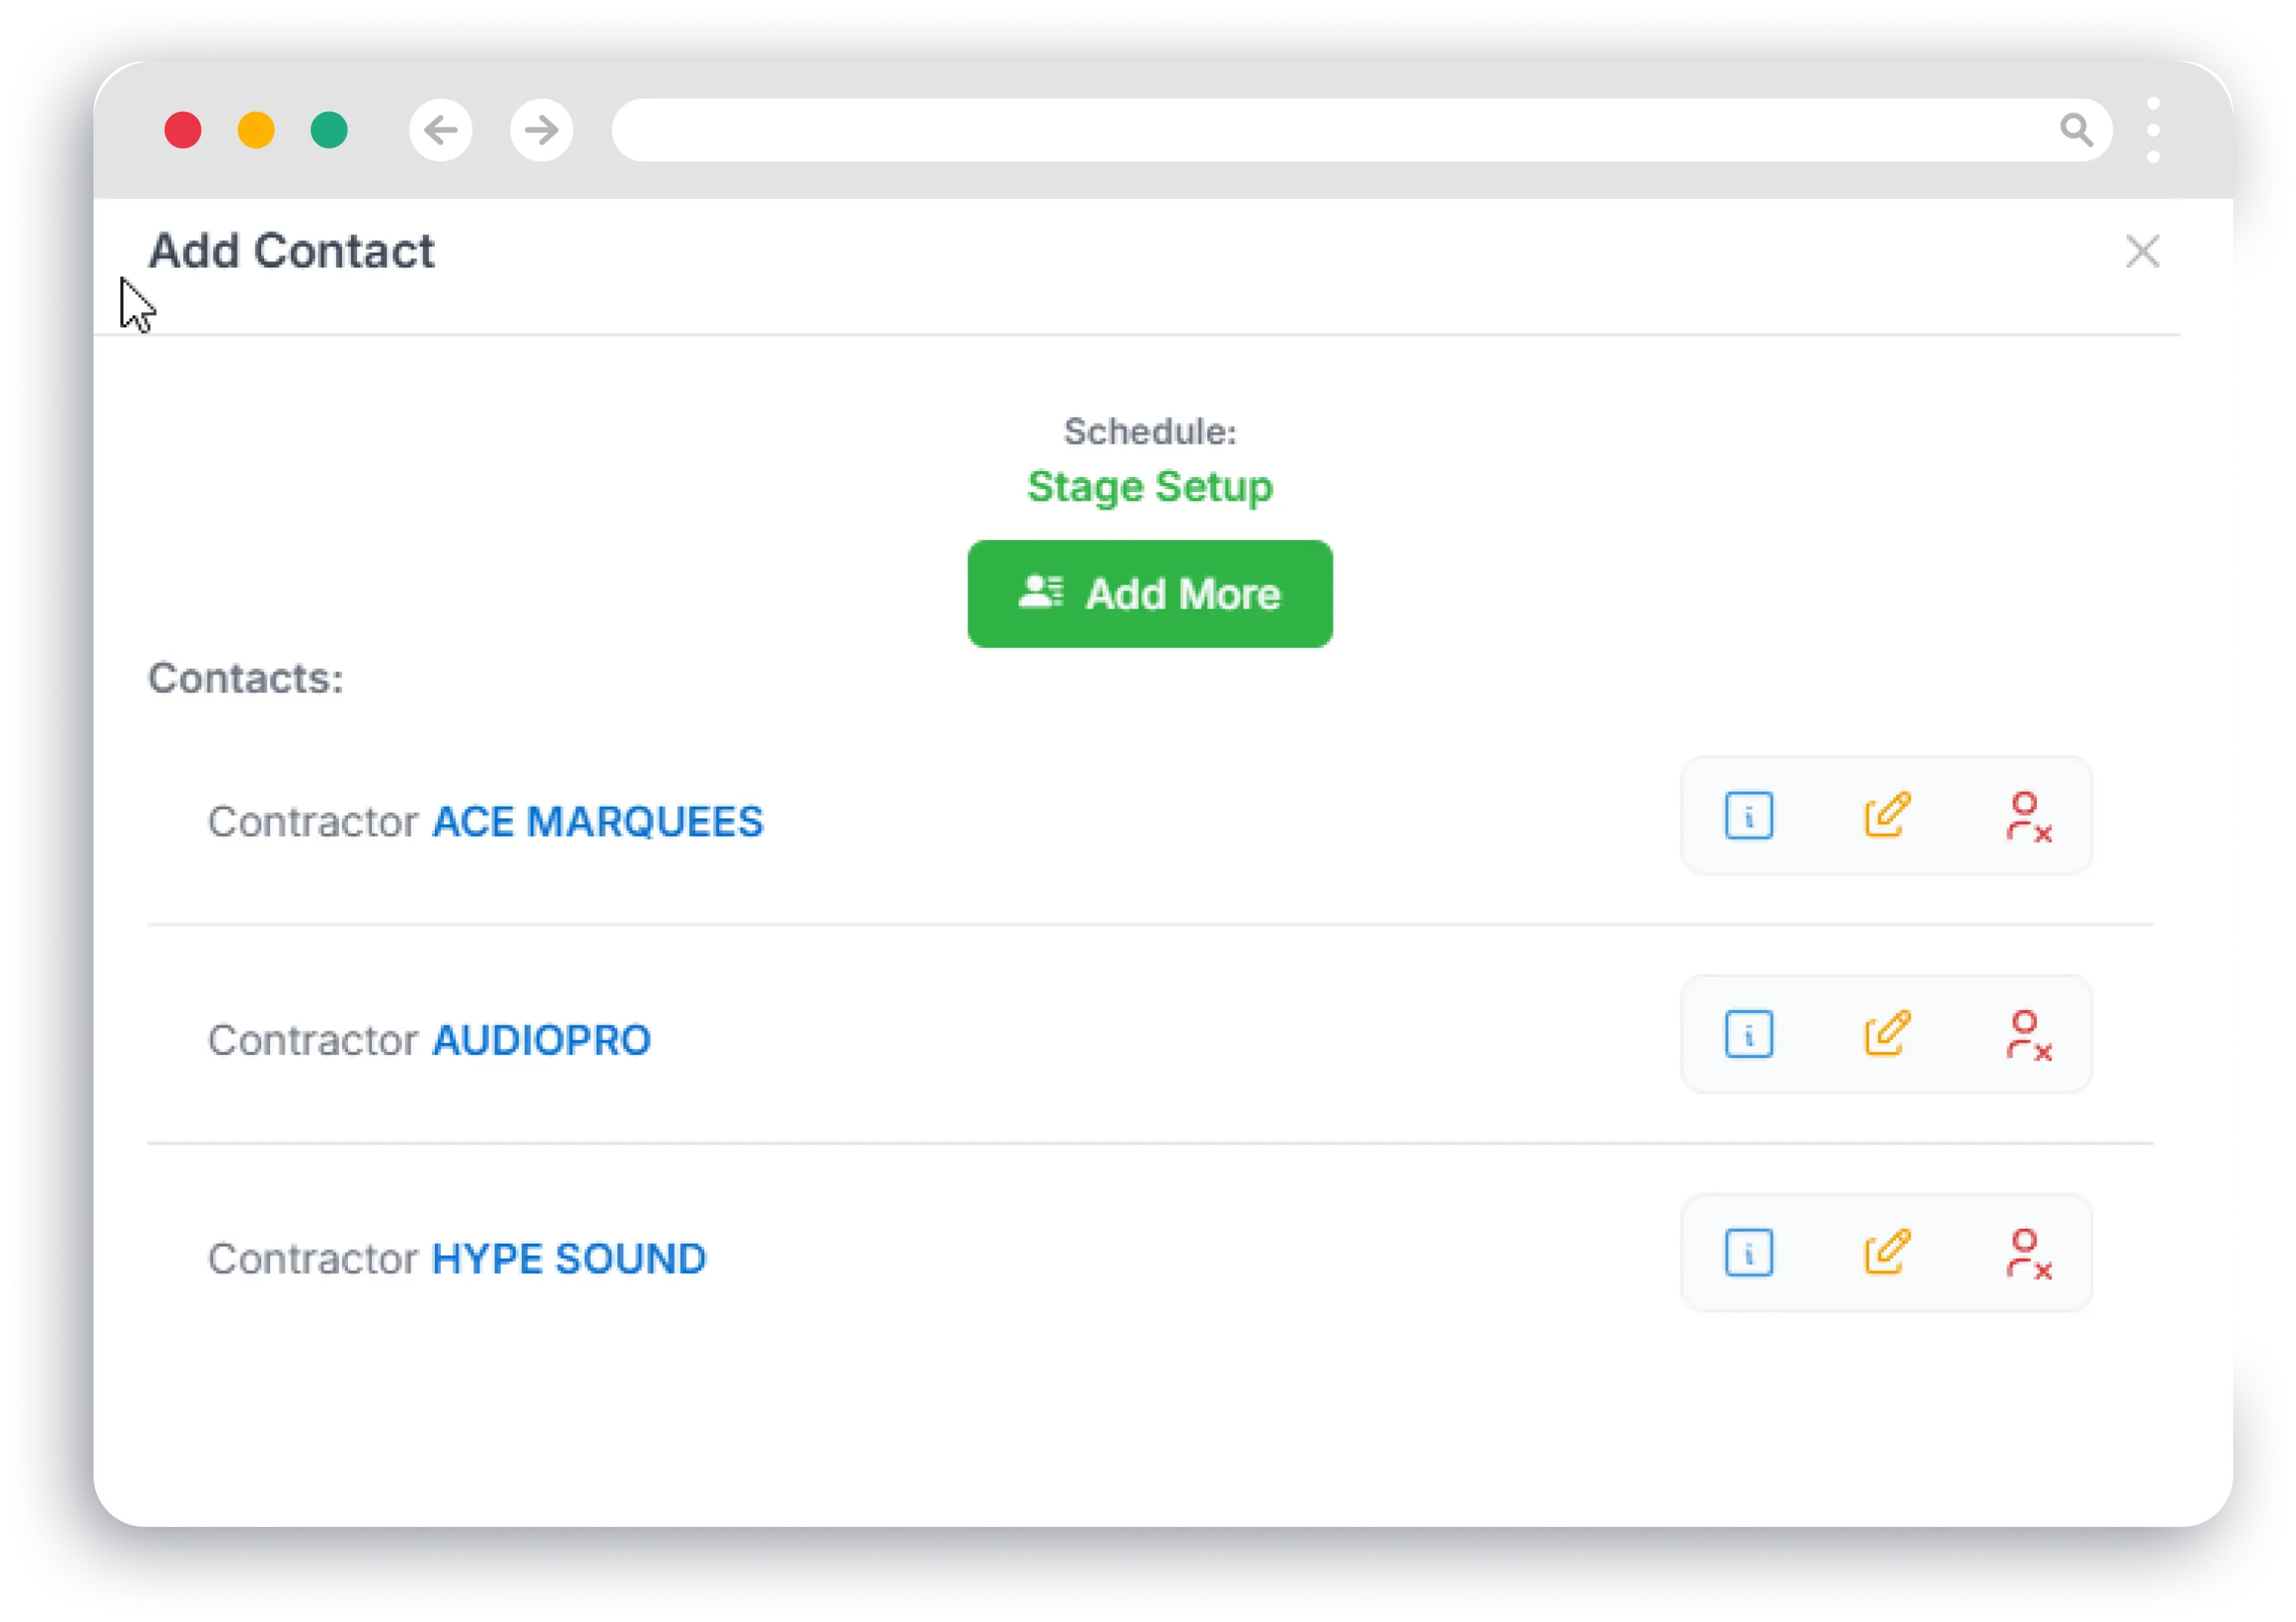
Task: Open the browser three-dot menu
Action: click(x=2153, y=130)
